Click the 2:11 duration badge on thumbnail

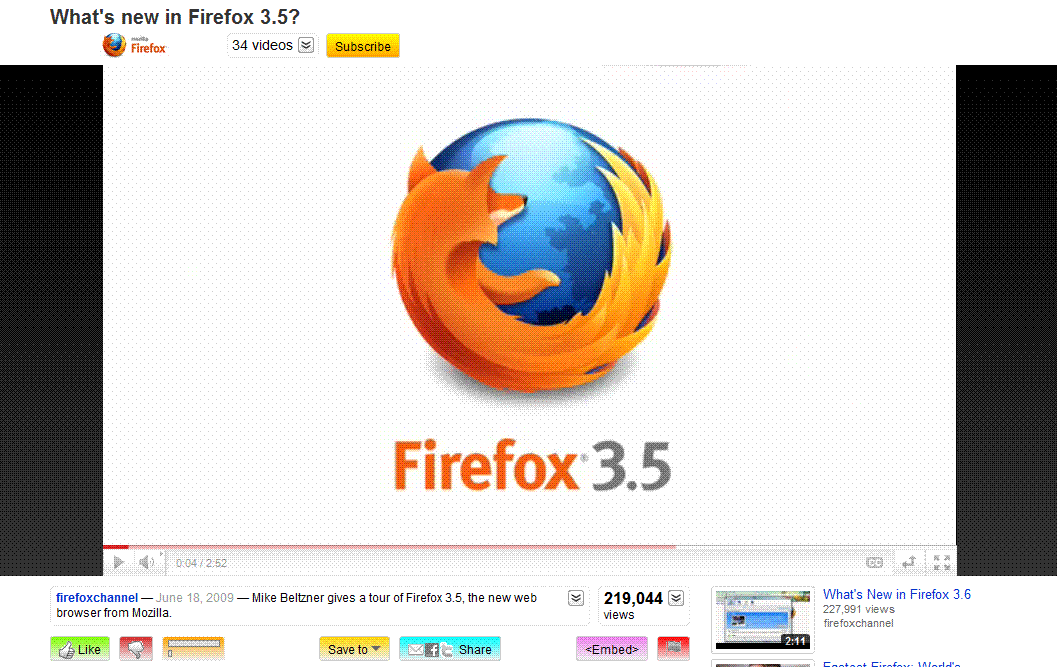pyautogui.click(x=795, y=641)
